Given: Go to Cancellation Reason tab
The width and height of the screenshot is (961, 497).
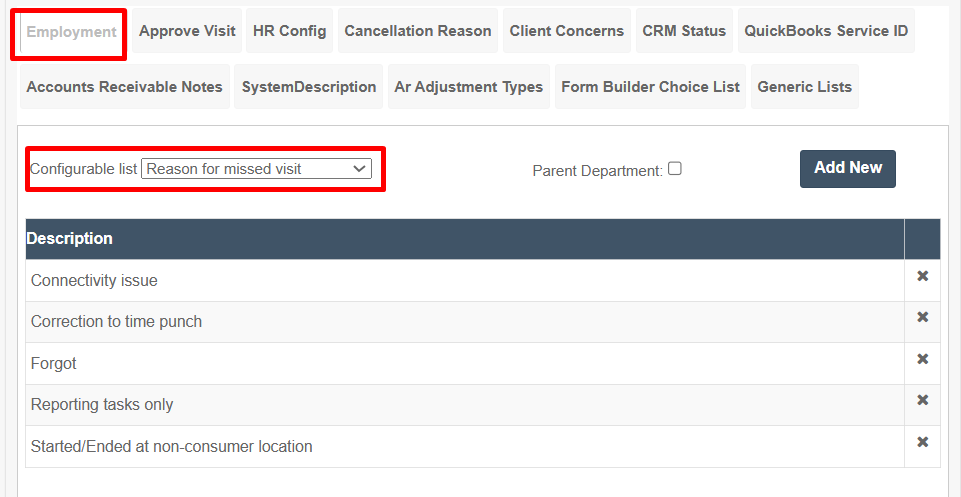Looking at the screenshot, I should [417, 31].
